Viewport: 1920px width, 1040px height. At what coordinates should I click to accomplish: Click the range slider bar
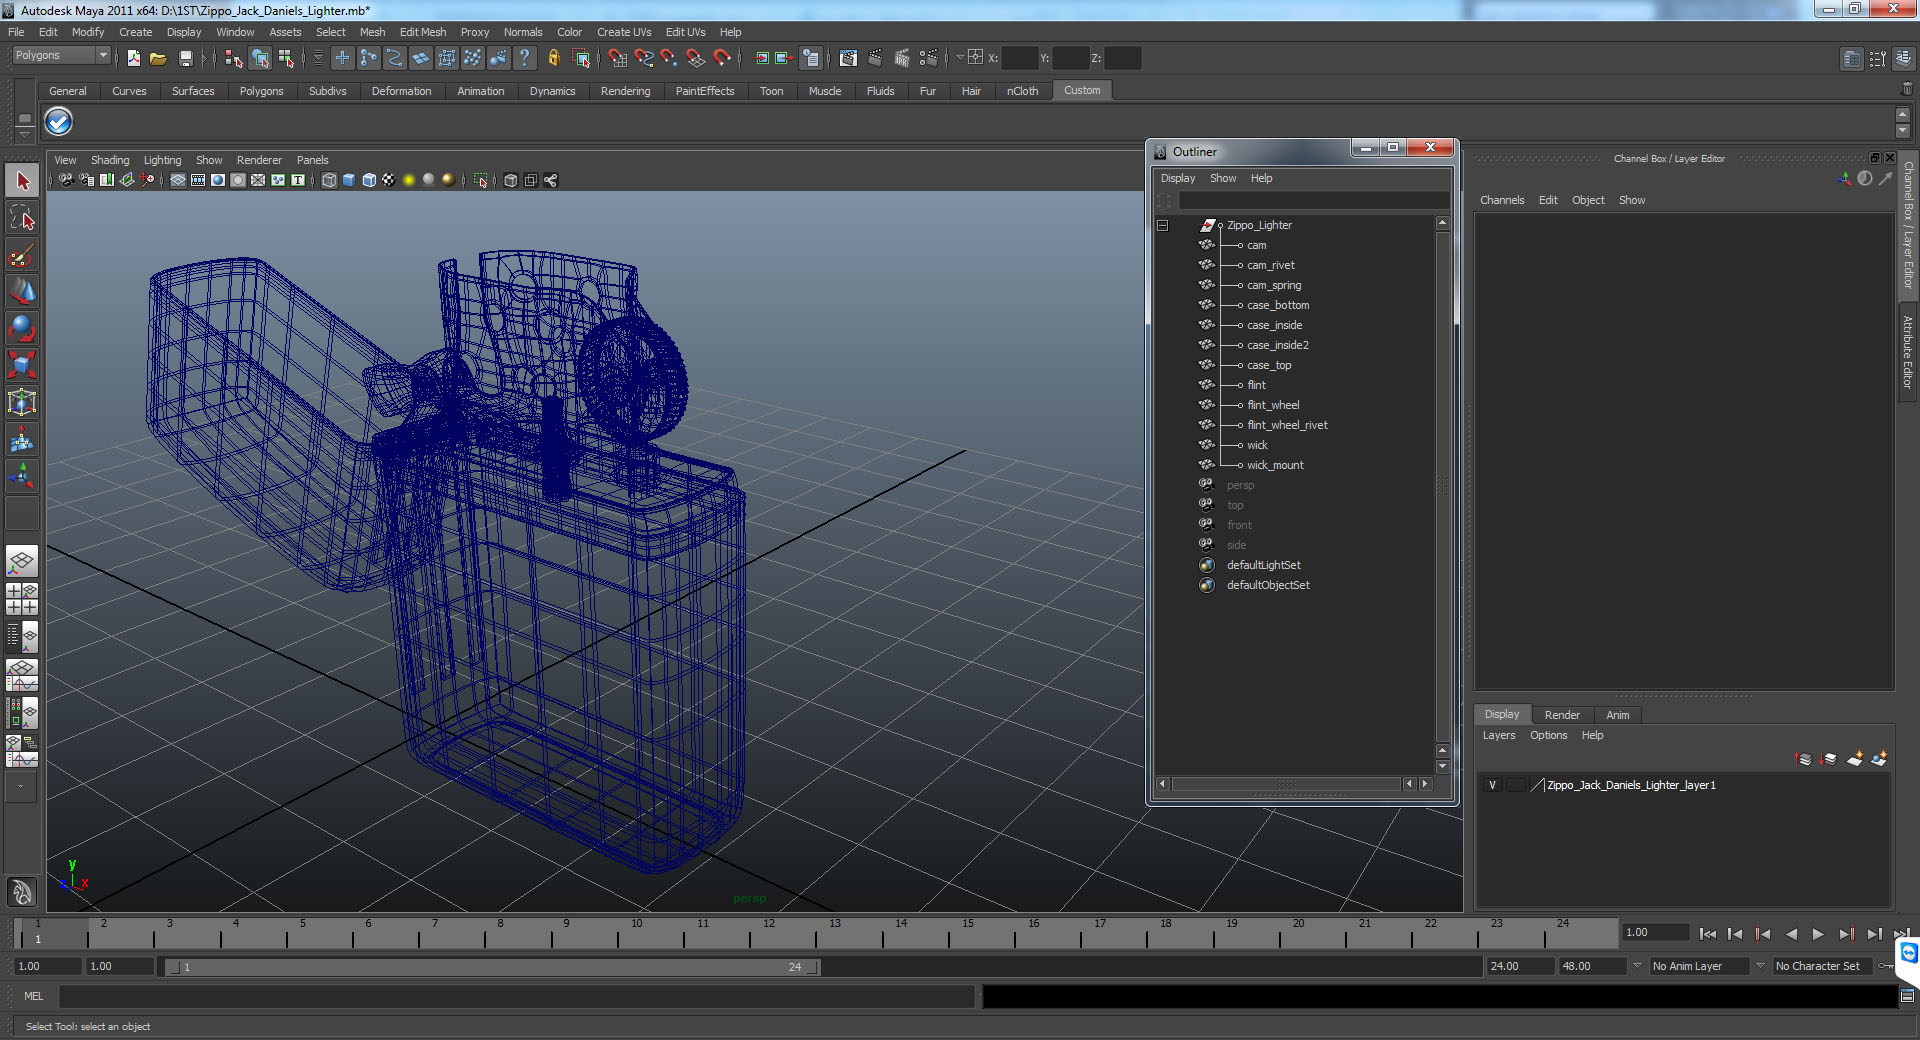492,967
